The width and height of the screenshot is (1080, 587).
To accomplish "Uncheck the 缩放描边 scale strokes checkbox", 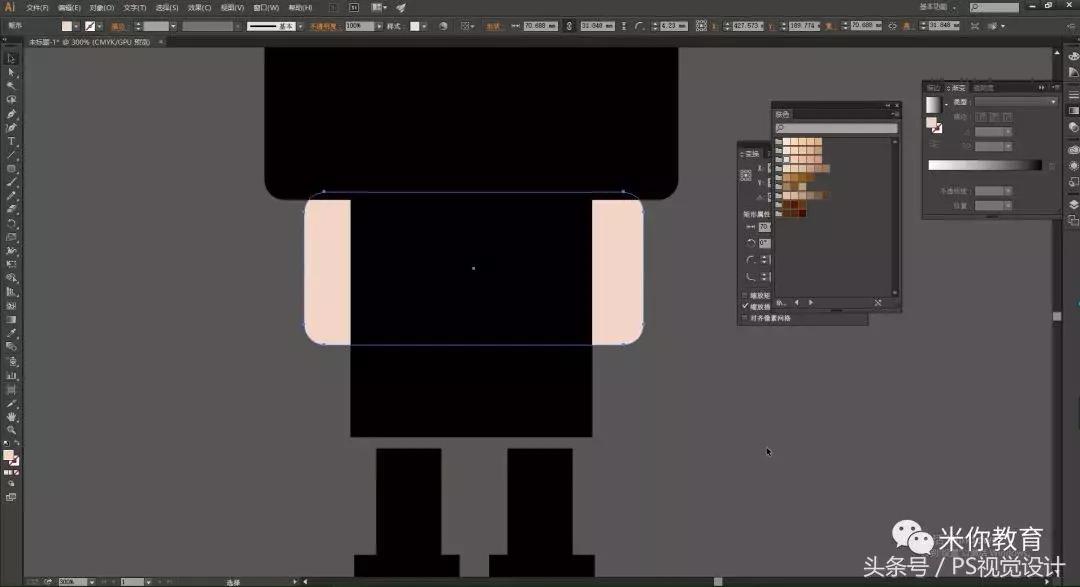I will pos(745,307).
